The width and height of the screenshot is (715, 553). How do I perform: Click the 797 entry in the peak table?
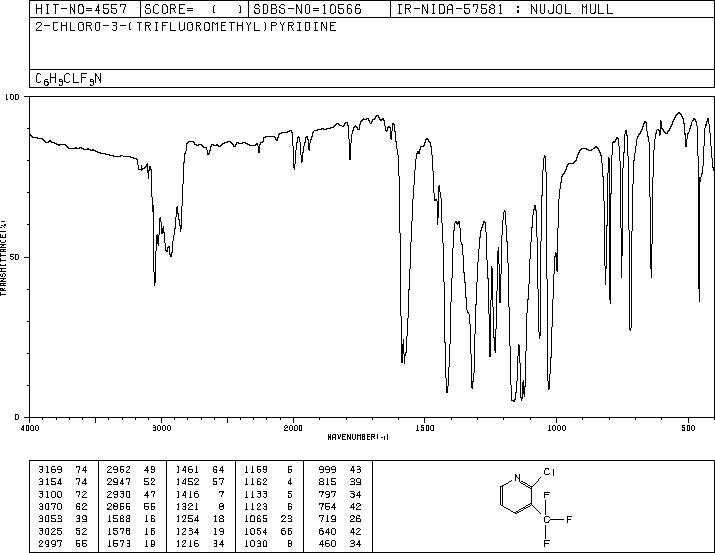coord(327,494)
